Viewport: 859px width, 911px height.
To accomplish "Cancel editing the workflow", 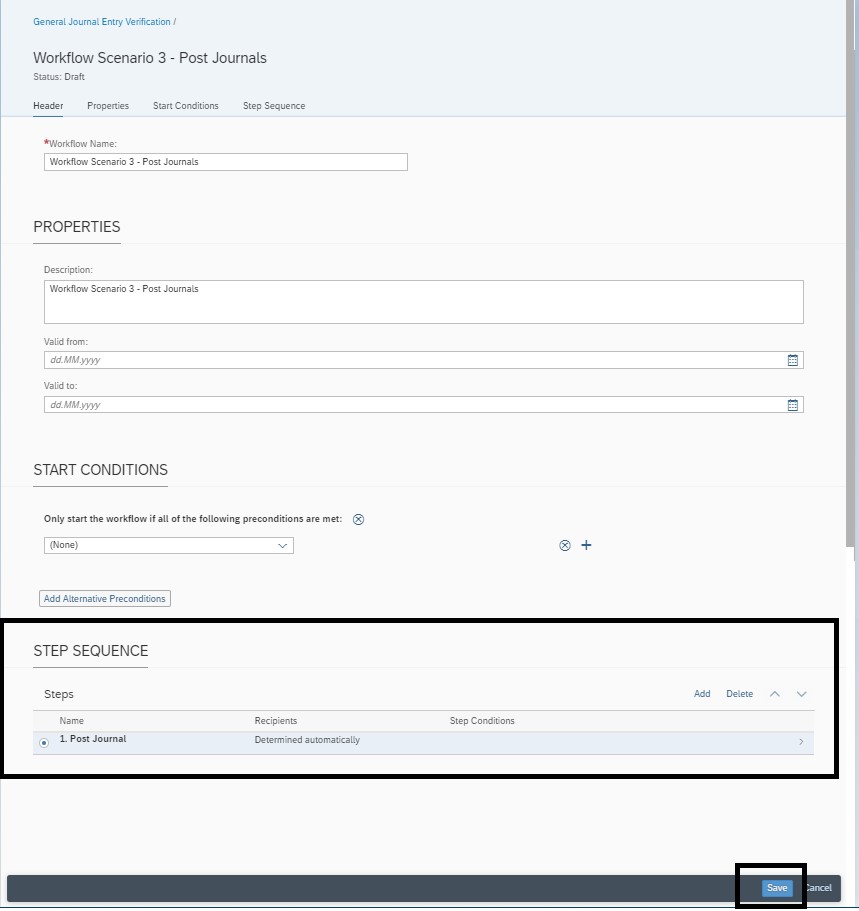I will [x=819, y=888].
